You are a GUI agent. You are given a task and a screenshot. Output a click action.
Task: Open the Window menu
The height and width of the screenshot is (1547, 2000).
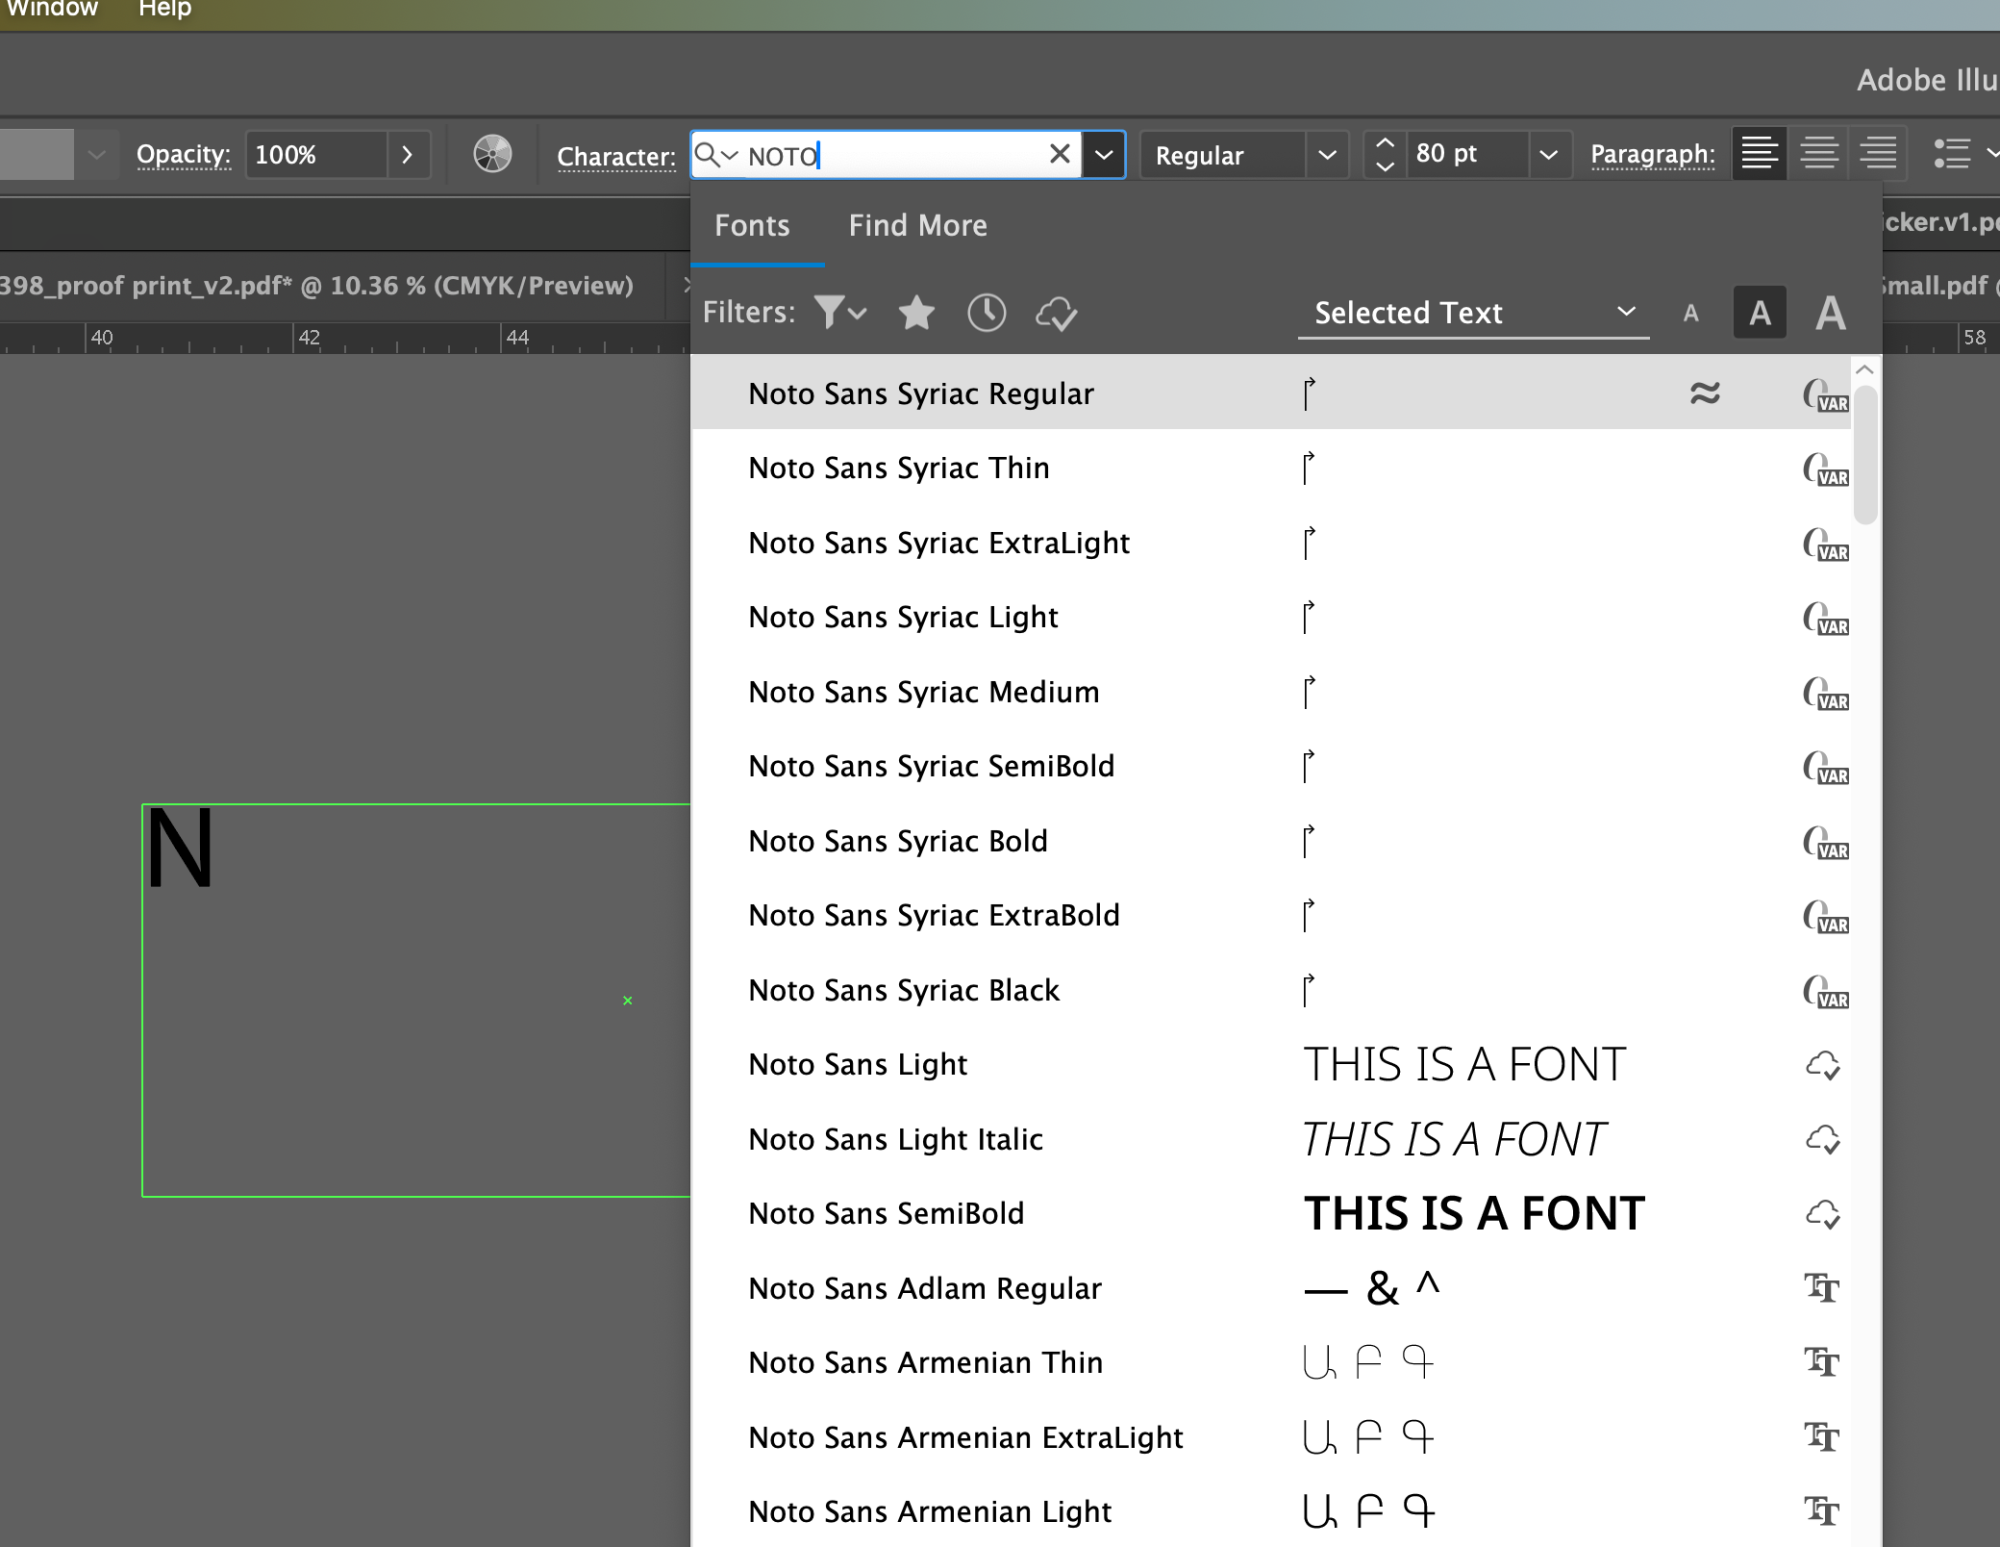[52, 9]
